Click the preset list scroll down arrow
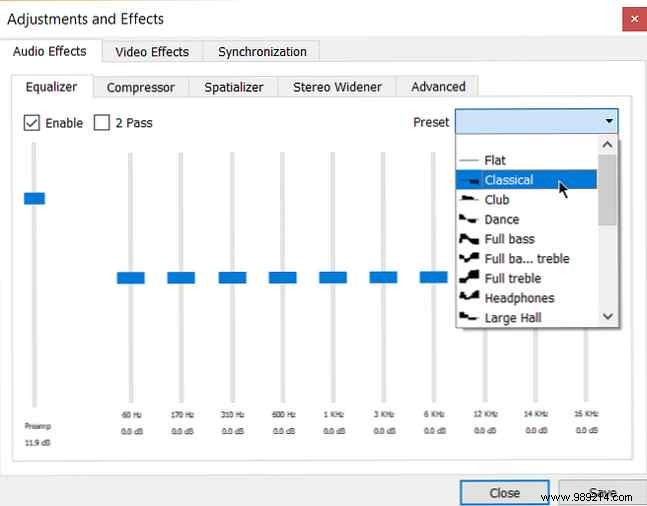The image size is (647, 506). click(607, 317)
